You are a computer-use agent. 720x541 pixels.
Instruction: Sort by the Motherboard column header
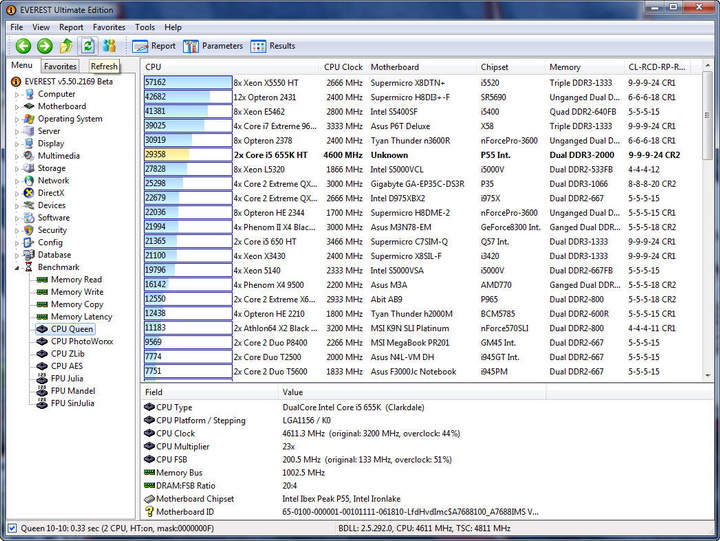[x=422, y=67]
